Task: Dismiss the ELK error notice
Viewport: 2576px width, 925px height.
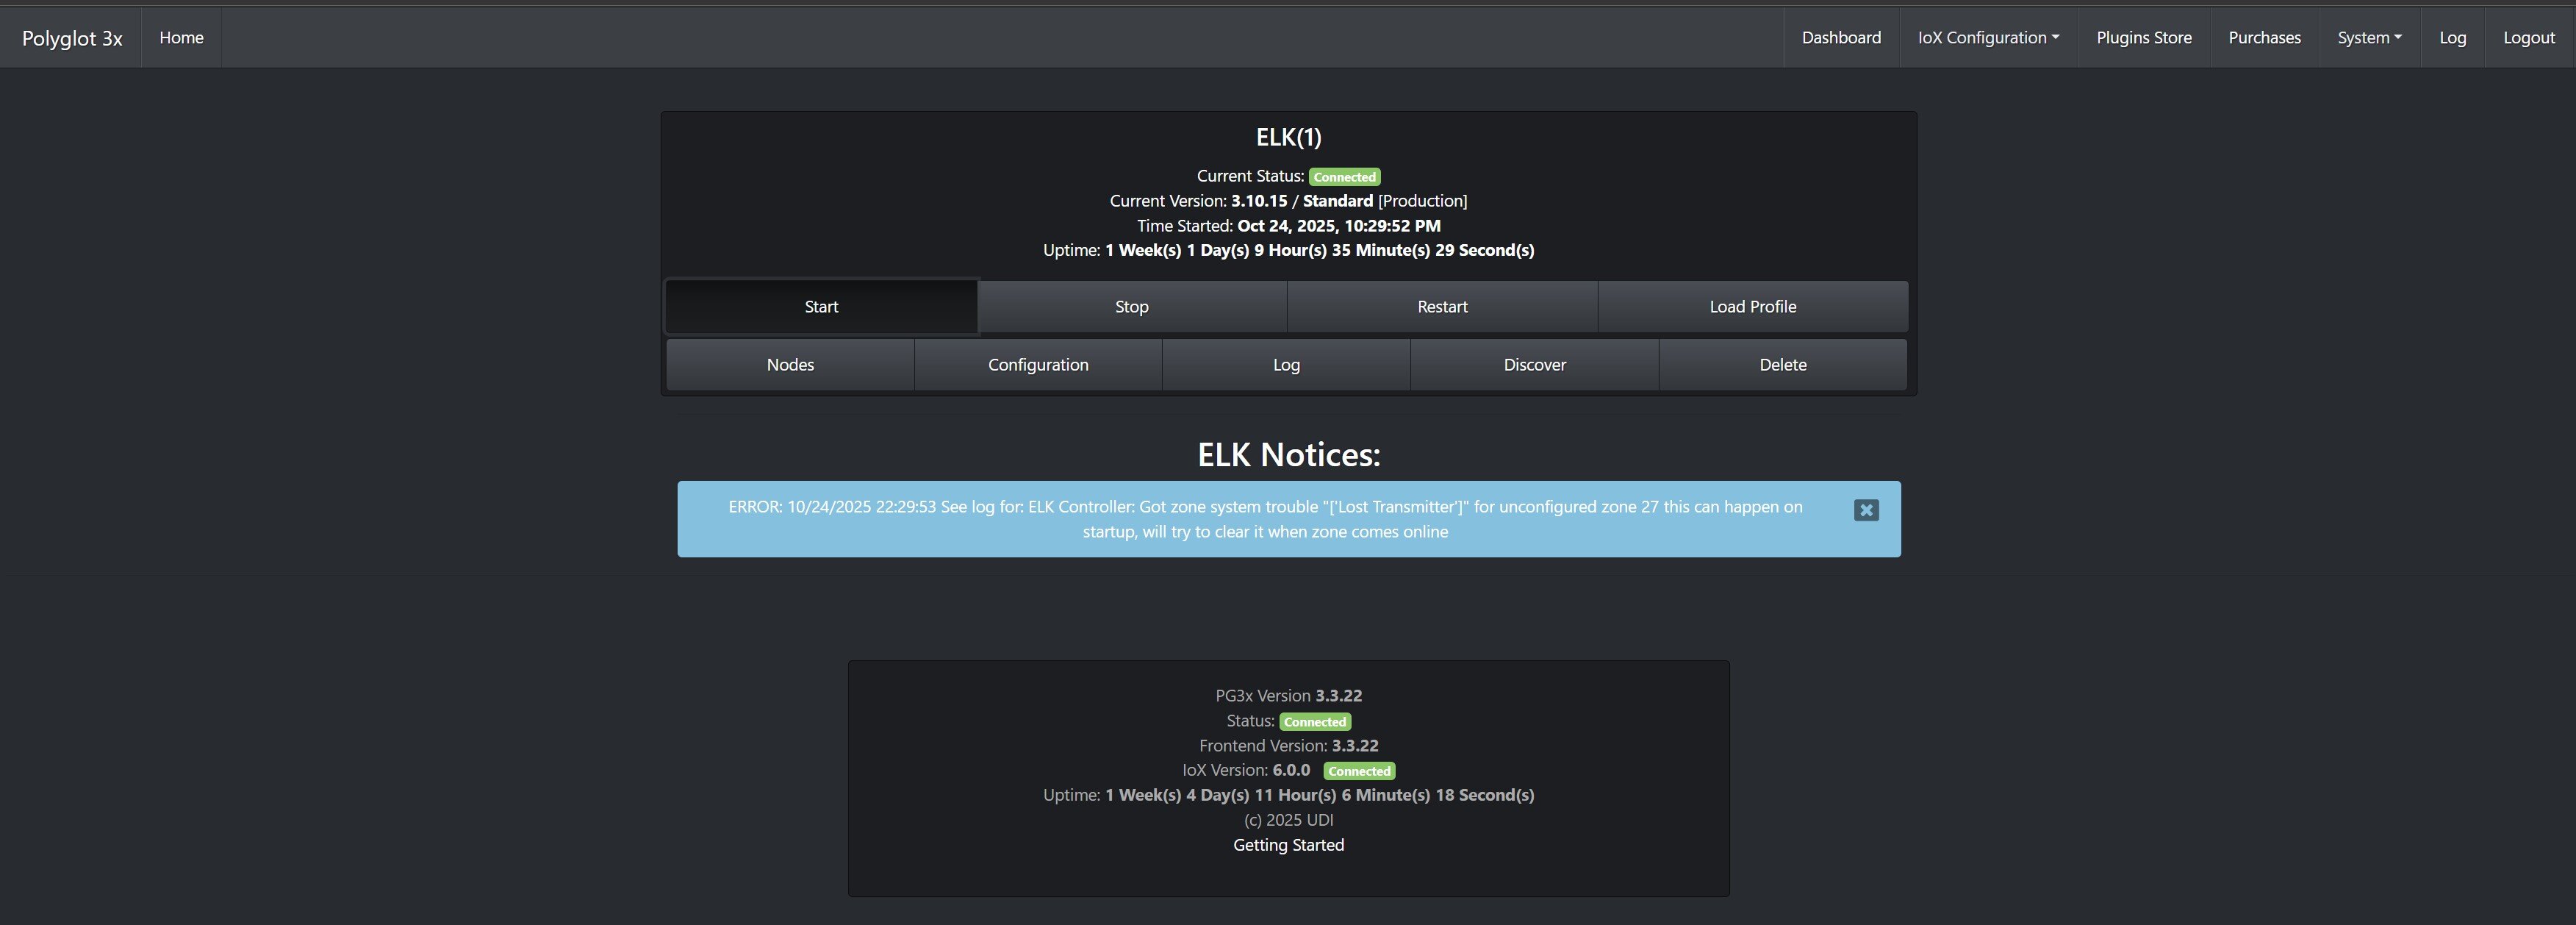Action: pyautogui.click(x=1865, y=510)
